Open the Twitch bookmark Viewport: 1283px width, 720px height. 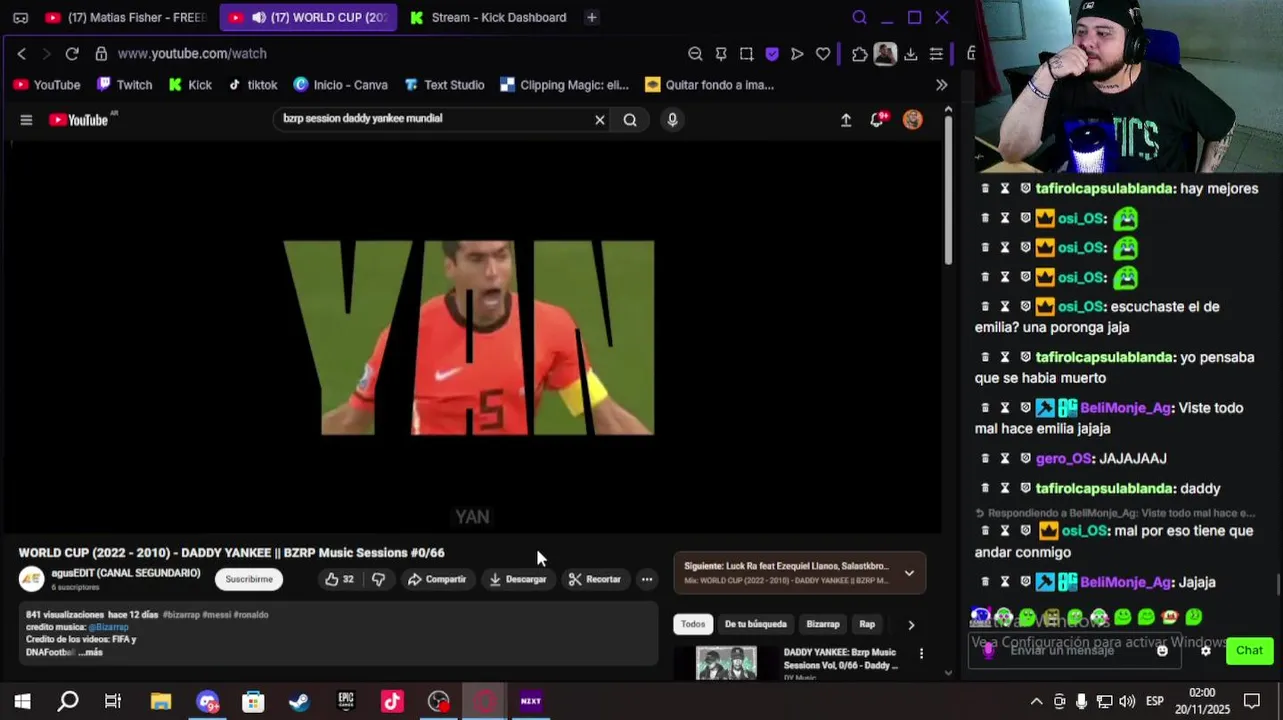(x=125, y=85)
